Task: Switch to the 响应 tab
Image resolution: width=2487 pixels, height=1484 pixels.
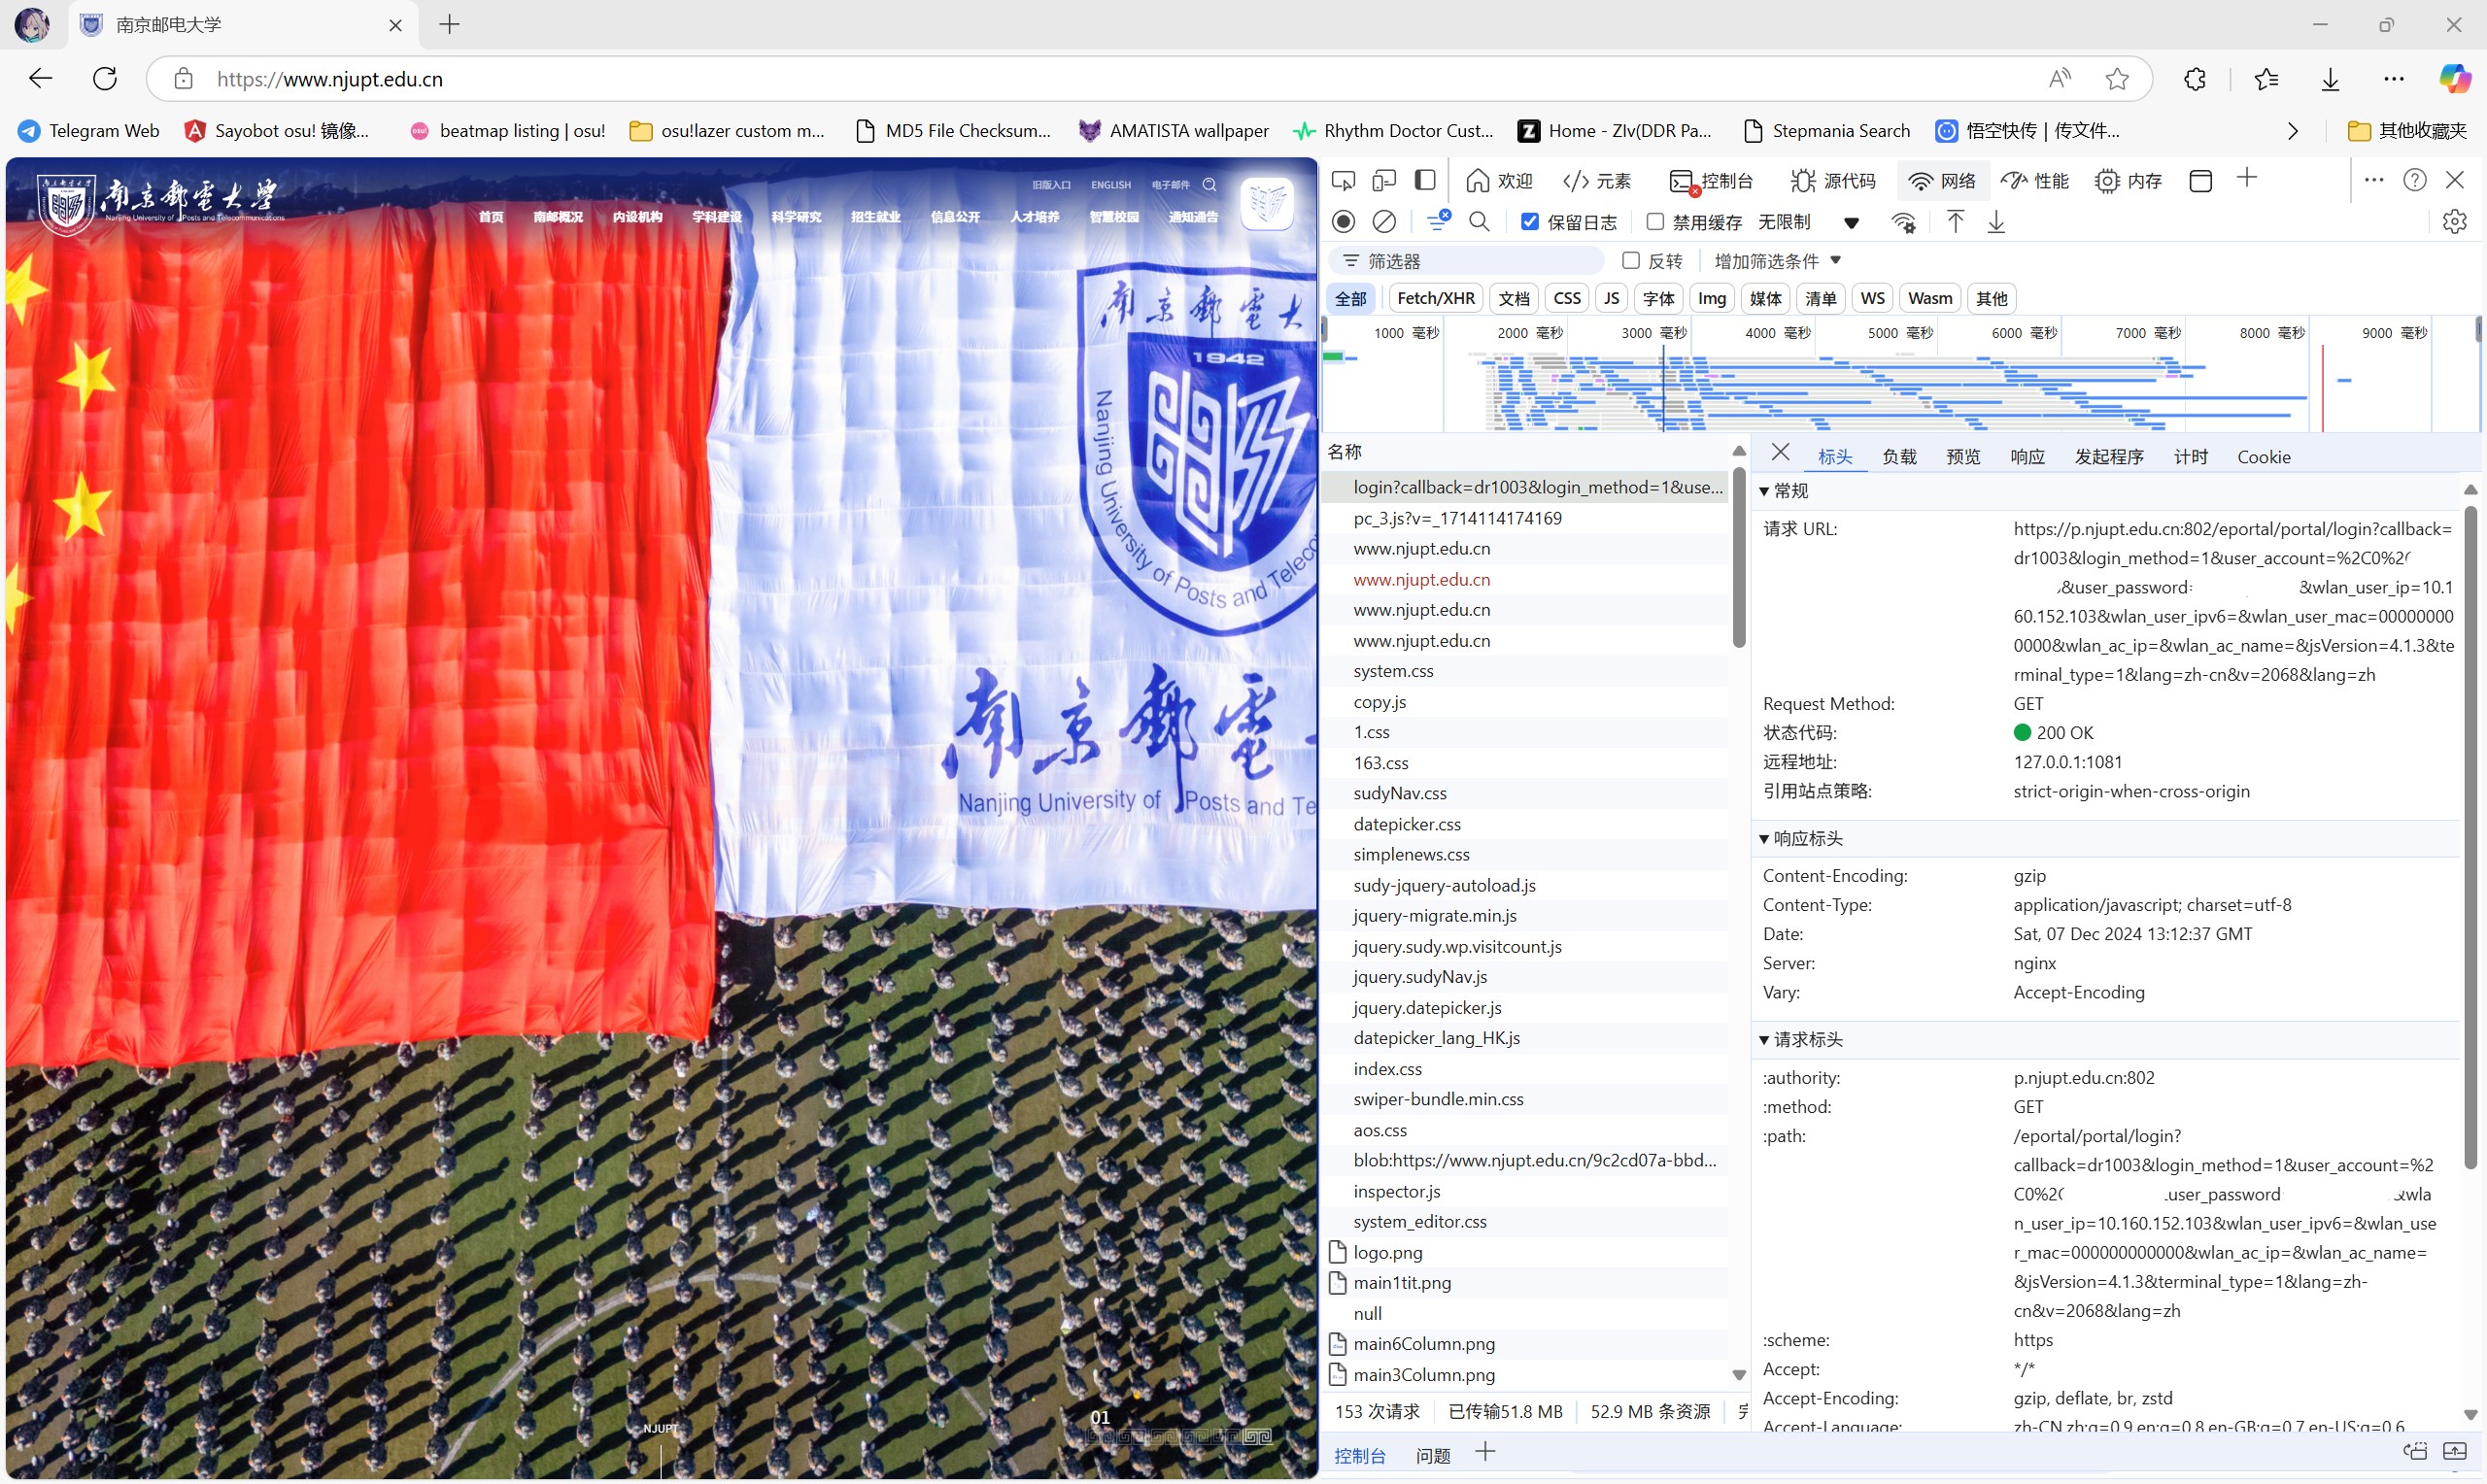Action: click(2027, 457)
